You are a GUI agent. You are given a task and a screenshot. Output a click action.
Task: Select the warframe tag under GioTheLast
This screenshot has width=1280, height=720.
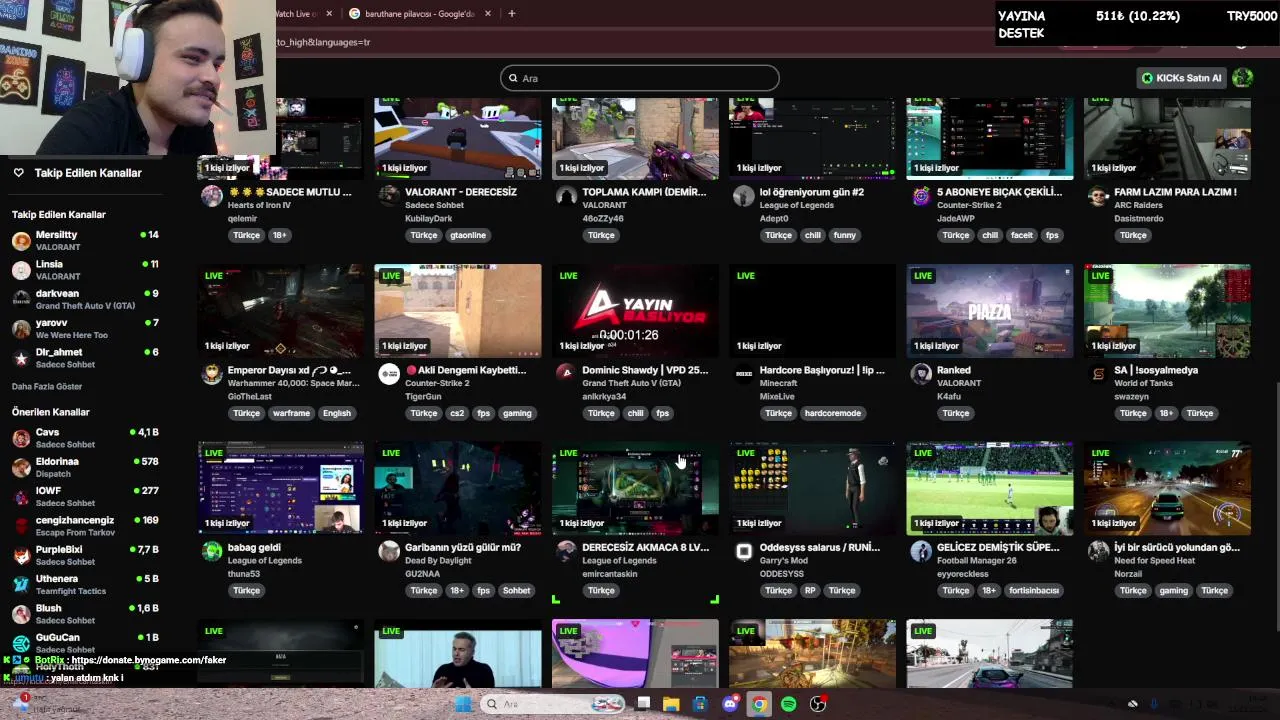pyautogui.click(x=291, y=413)
